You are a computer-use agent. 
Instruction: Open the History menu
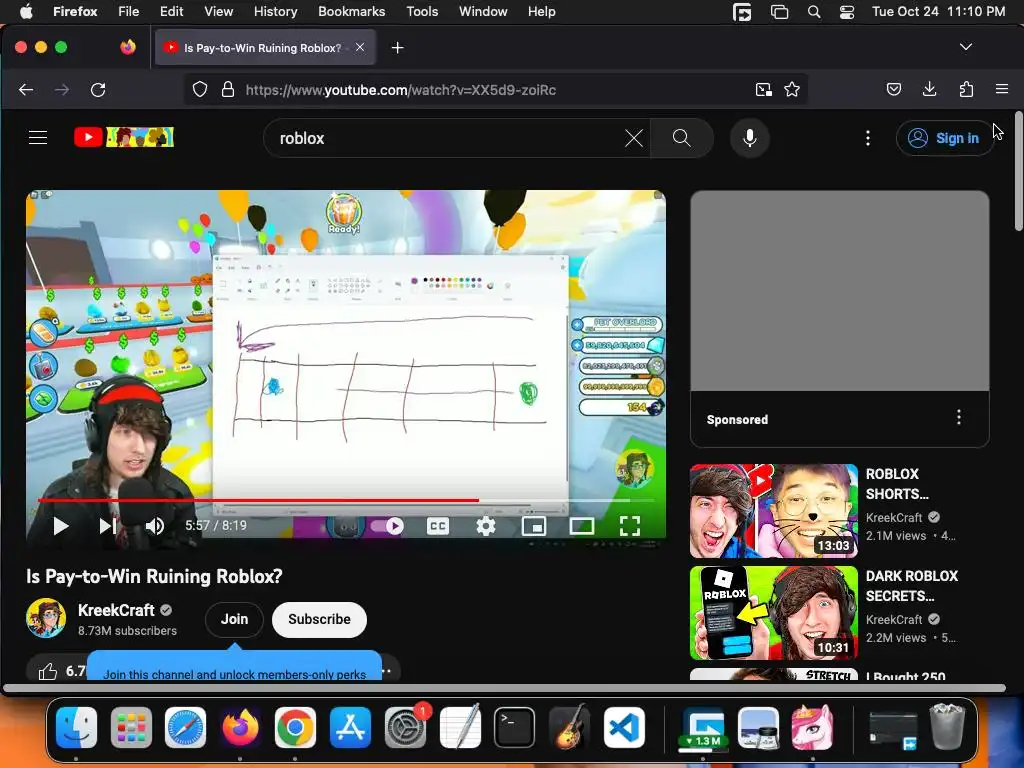click(275, 11)
